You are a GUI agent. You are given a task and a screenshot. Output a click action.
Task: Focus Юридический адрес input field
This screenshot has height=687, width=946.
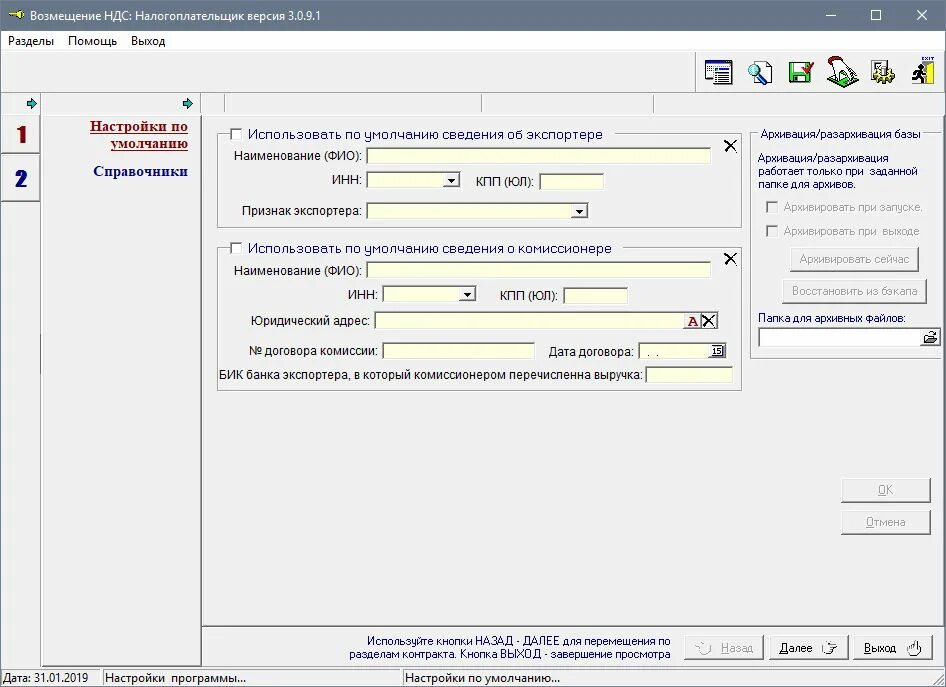[x=530, y=321]
